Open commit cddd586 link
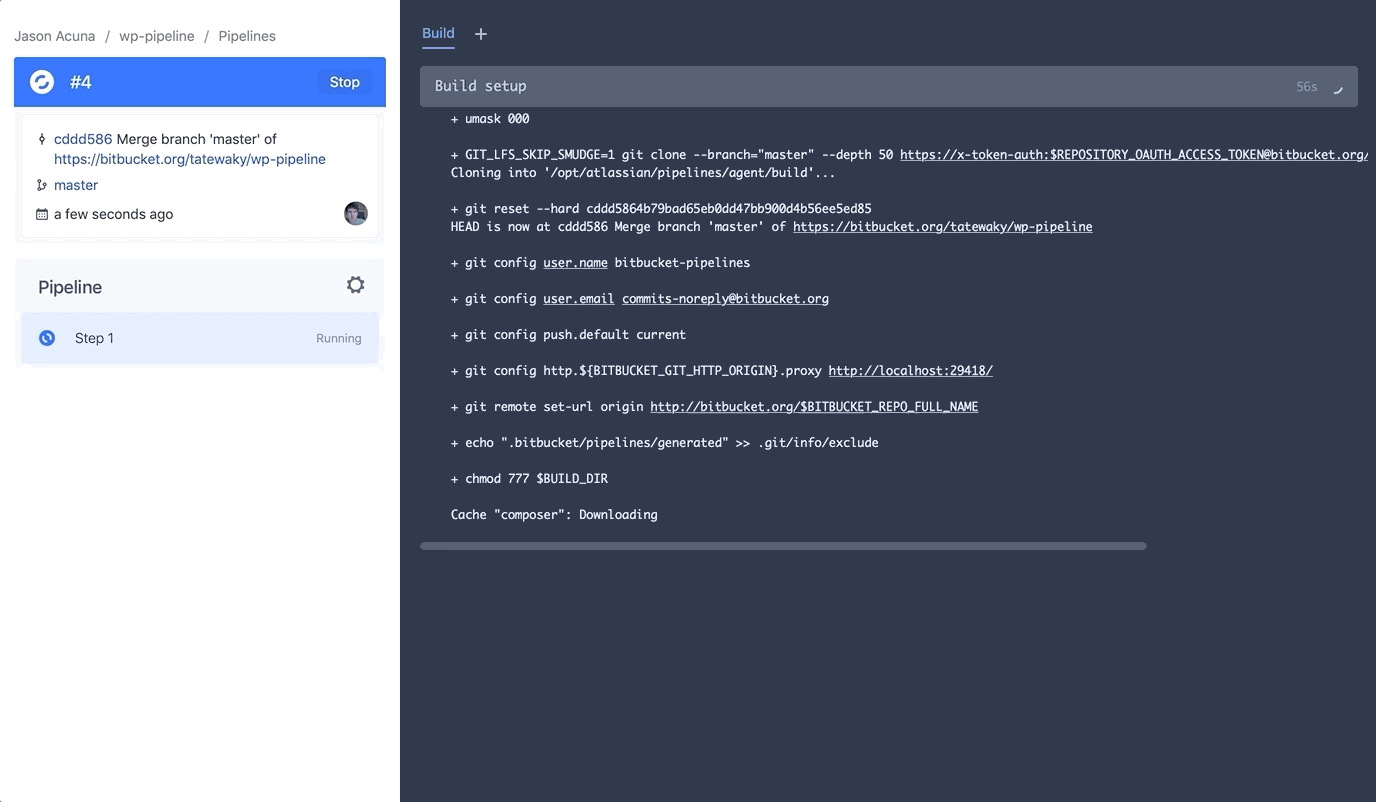 (x=83, y=139)
